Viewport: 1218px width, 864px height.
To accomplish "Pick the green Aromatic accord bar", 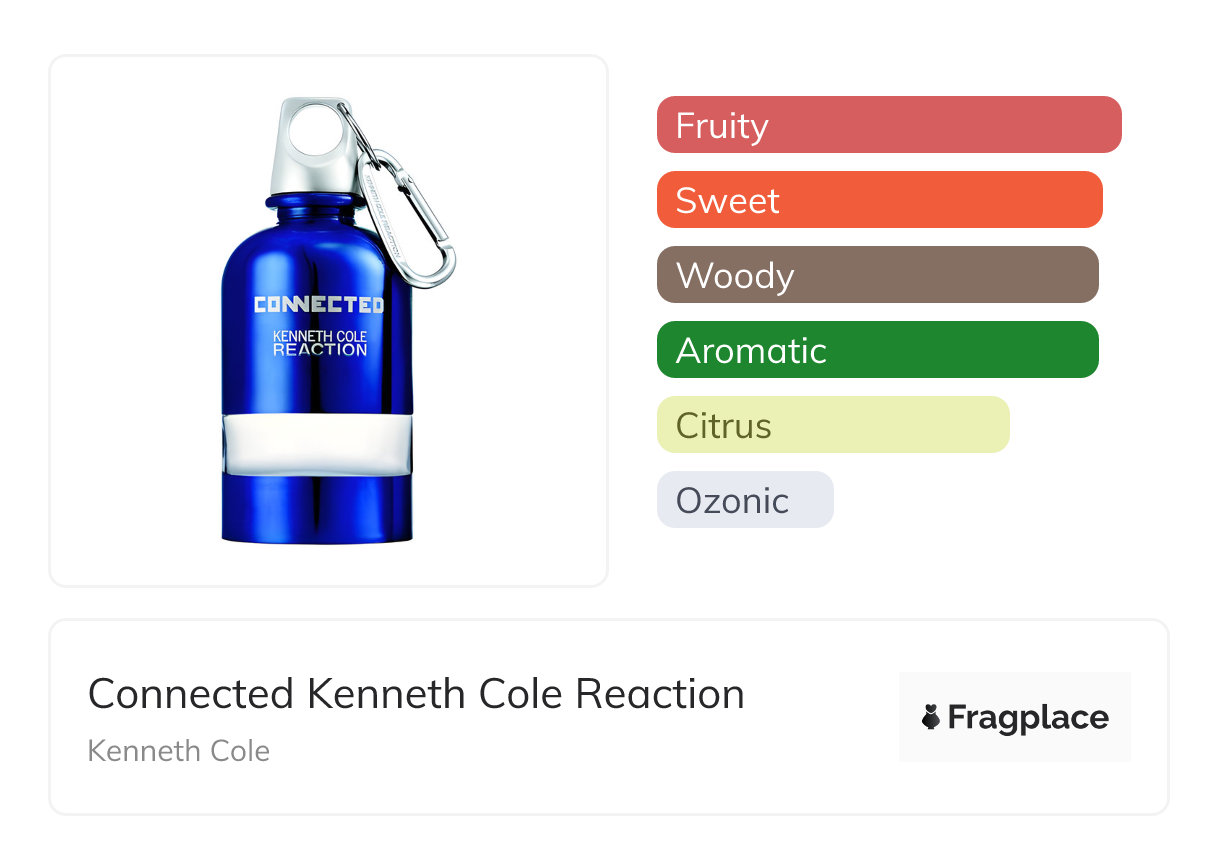I will click(x=877, y=350).
